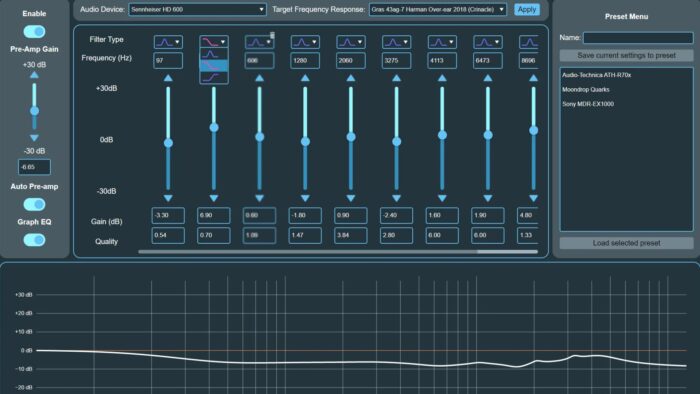Click the down arrow above the 0.90 gain field
Viewport: 700px width, 394px height.
coord(351,198)
